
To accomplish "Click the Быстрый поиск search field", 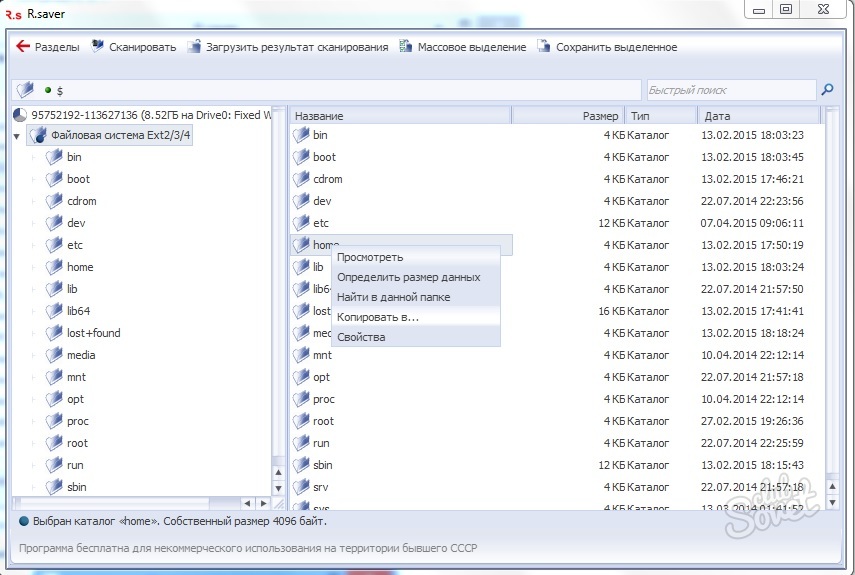I will [729, 90].
